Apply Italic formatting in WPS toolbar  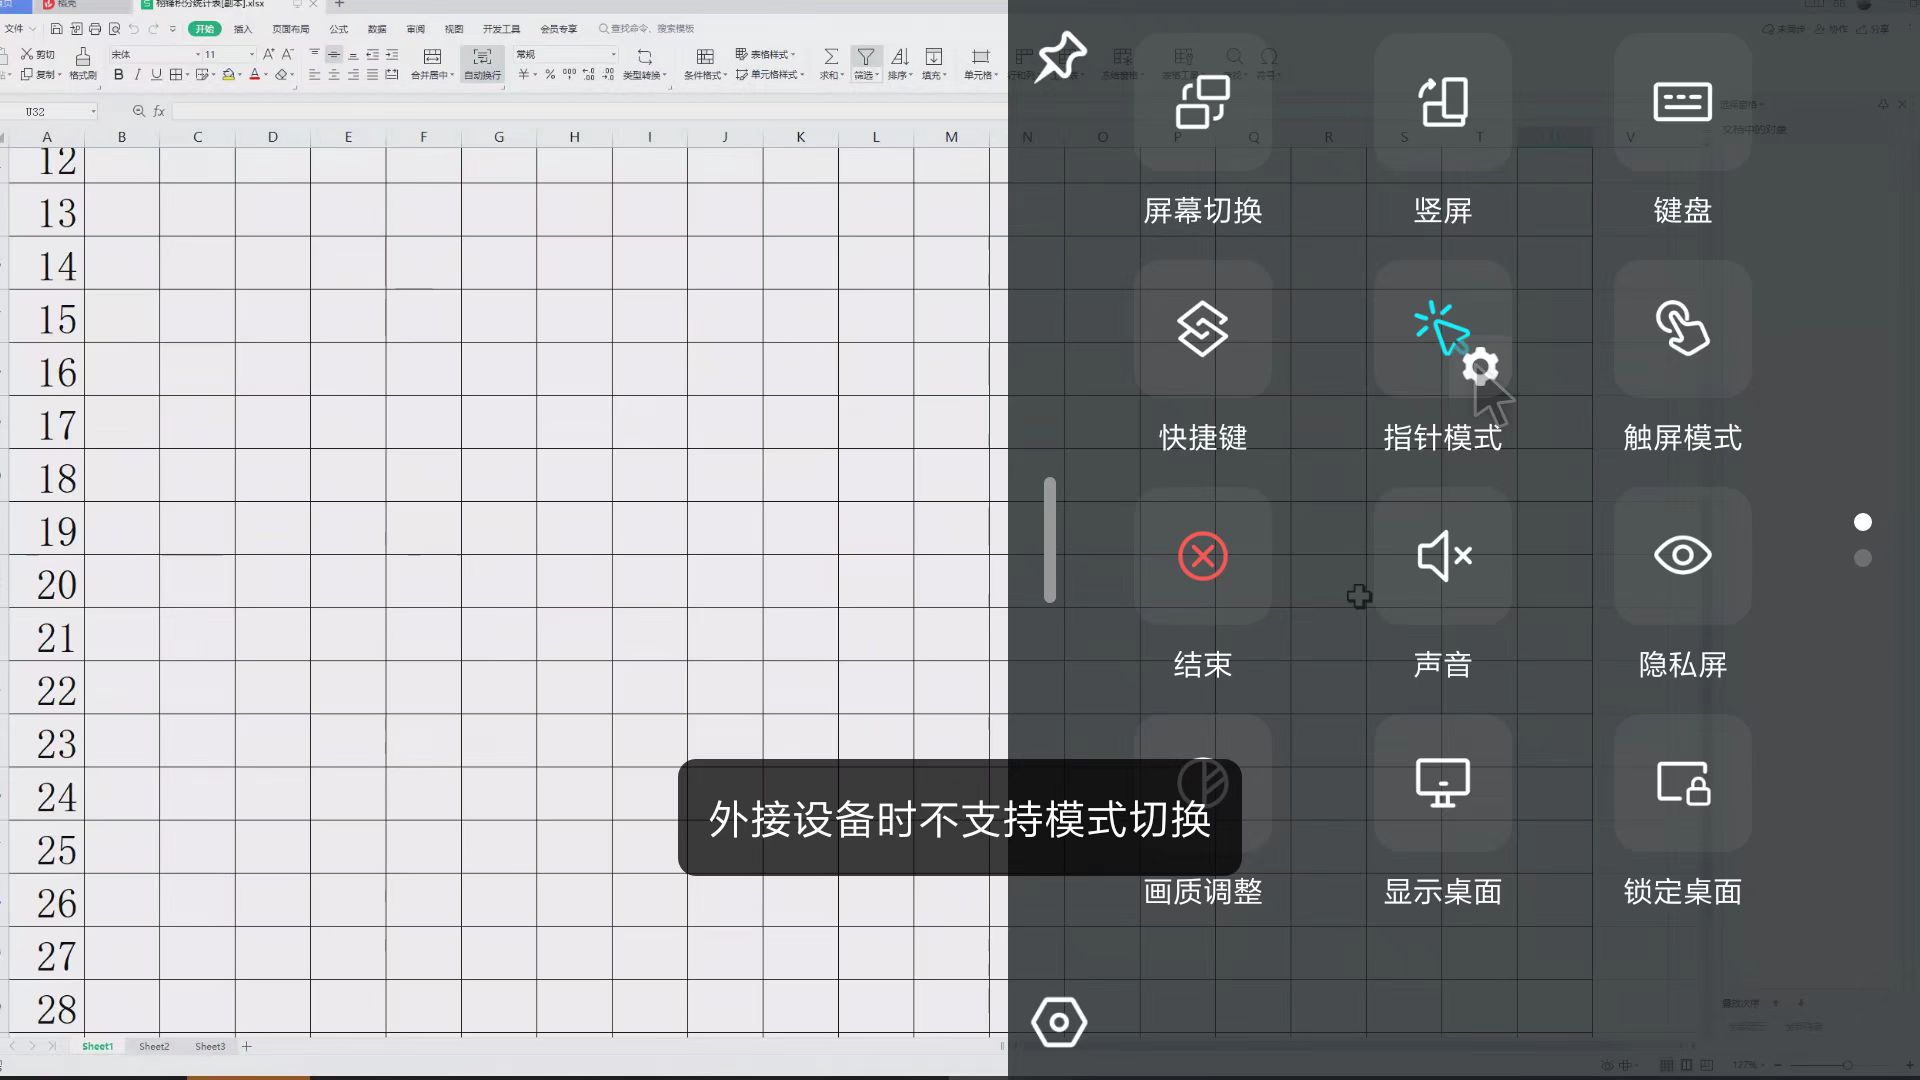click(137, 75)
